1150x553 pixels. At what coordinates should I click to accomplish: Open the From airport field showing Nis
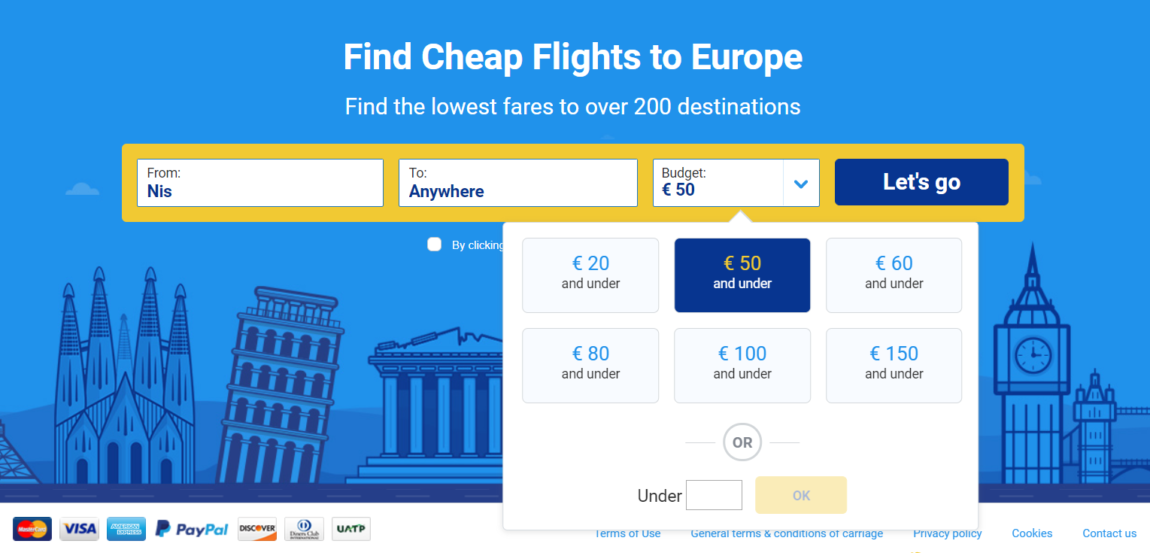coord(260,183)
